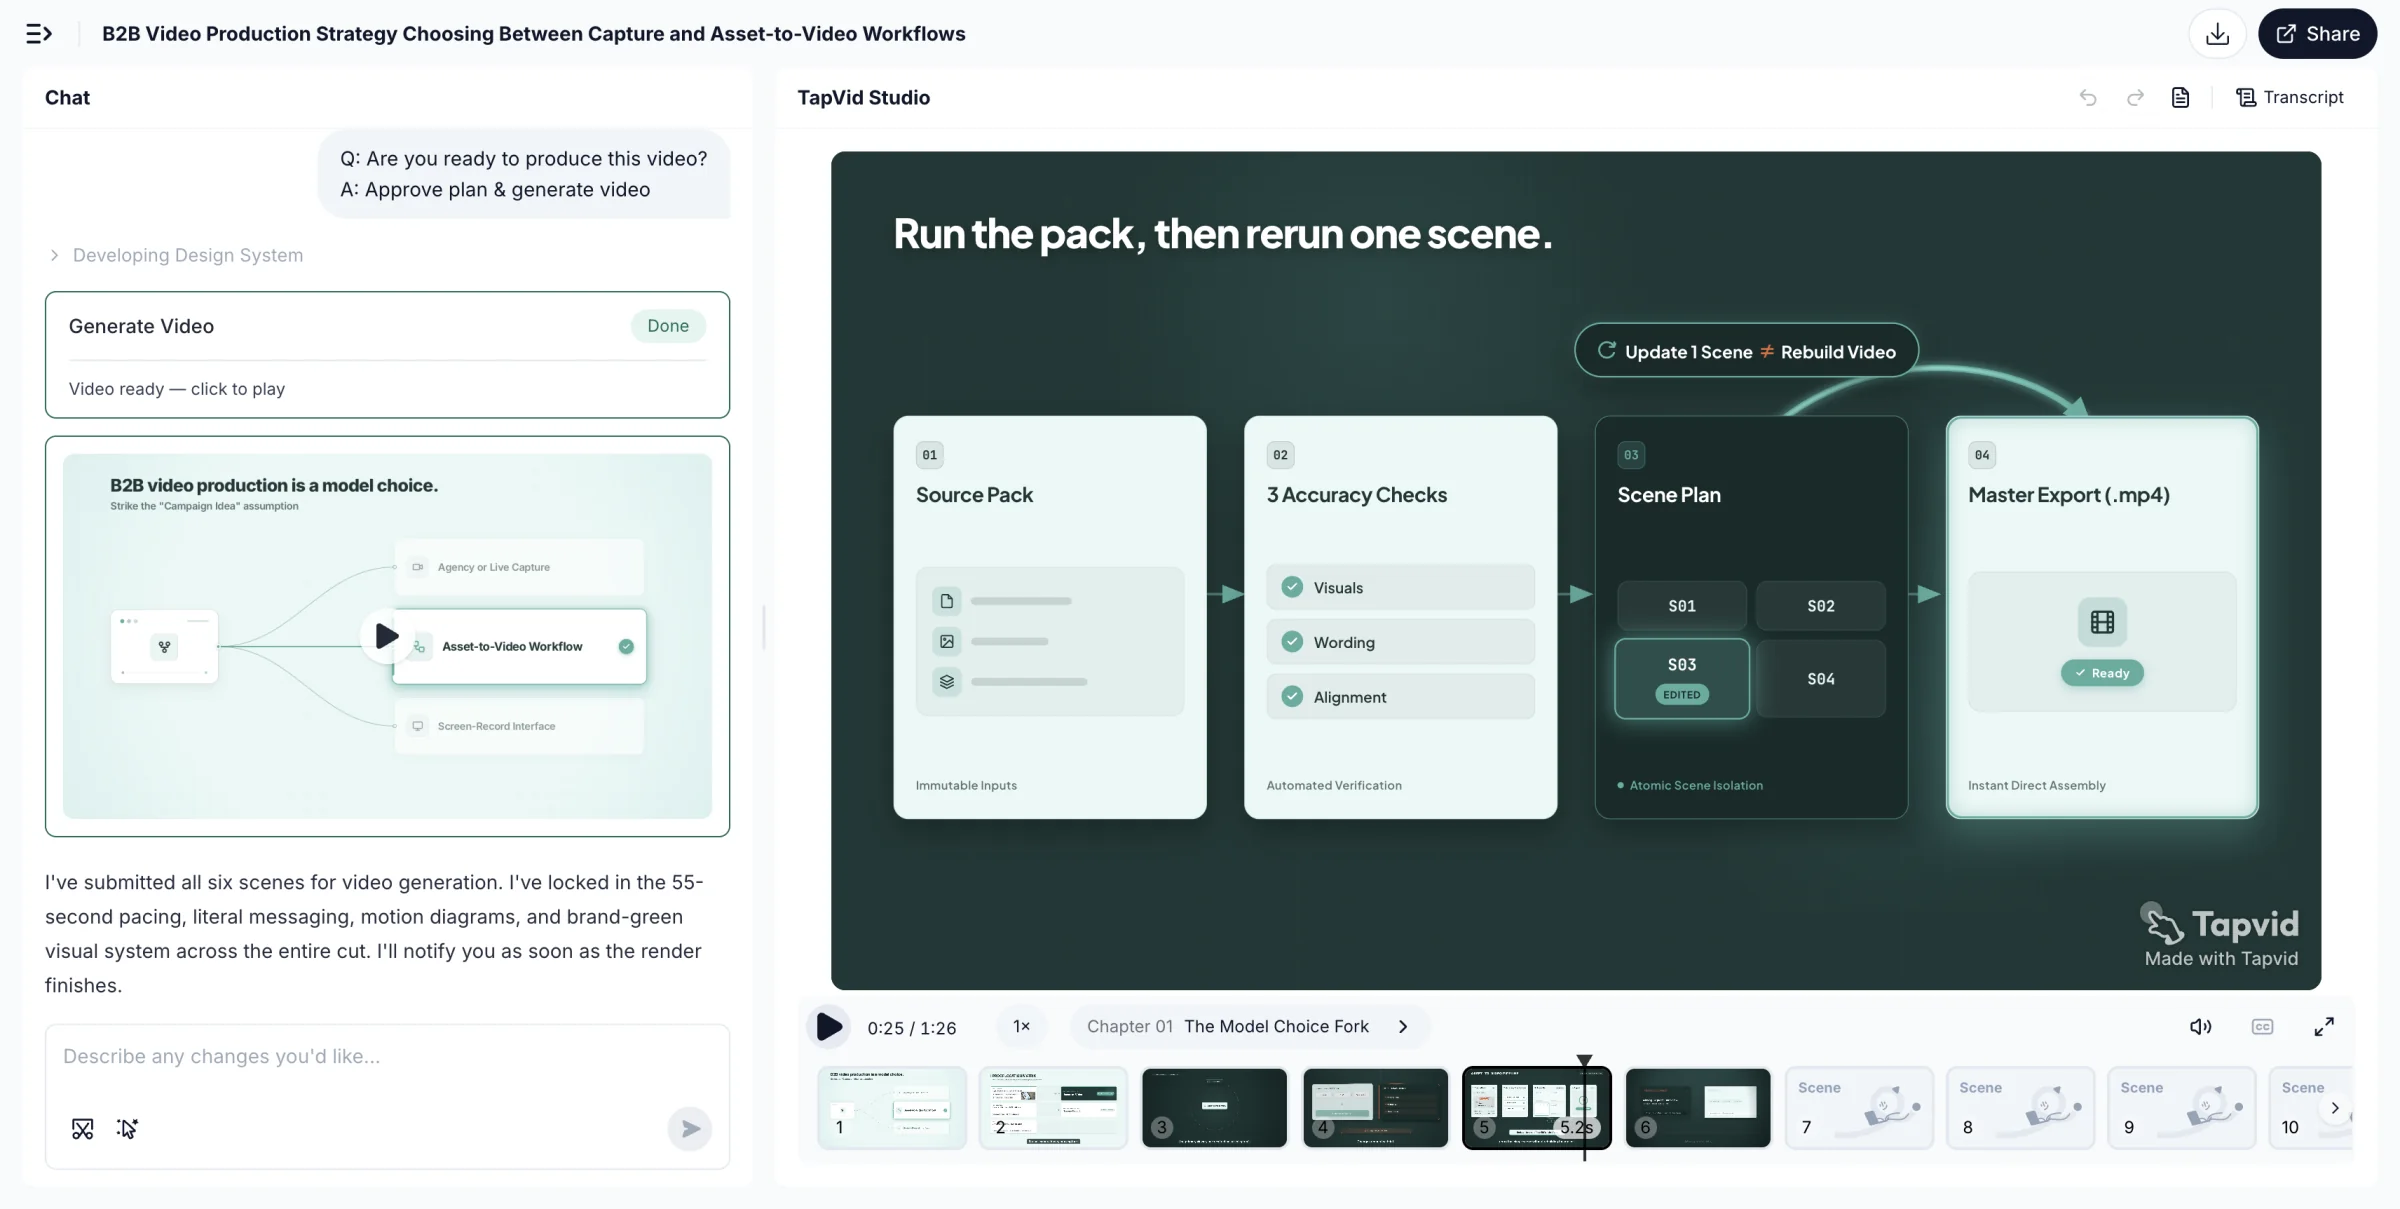Click next arrow on scene strip
Image resolution: width=2400 pixels, height=1209 pixels.
tap(2335, 1108)
